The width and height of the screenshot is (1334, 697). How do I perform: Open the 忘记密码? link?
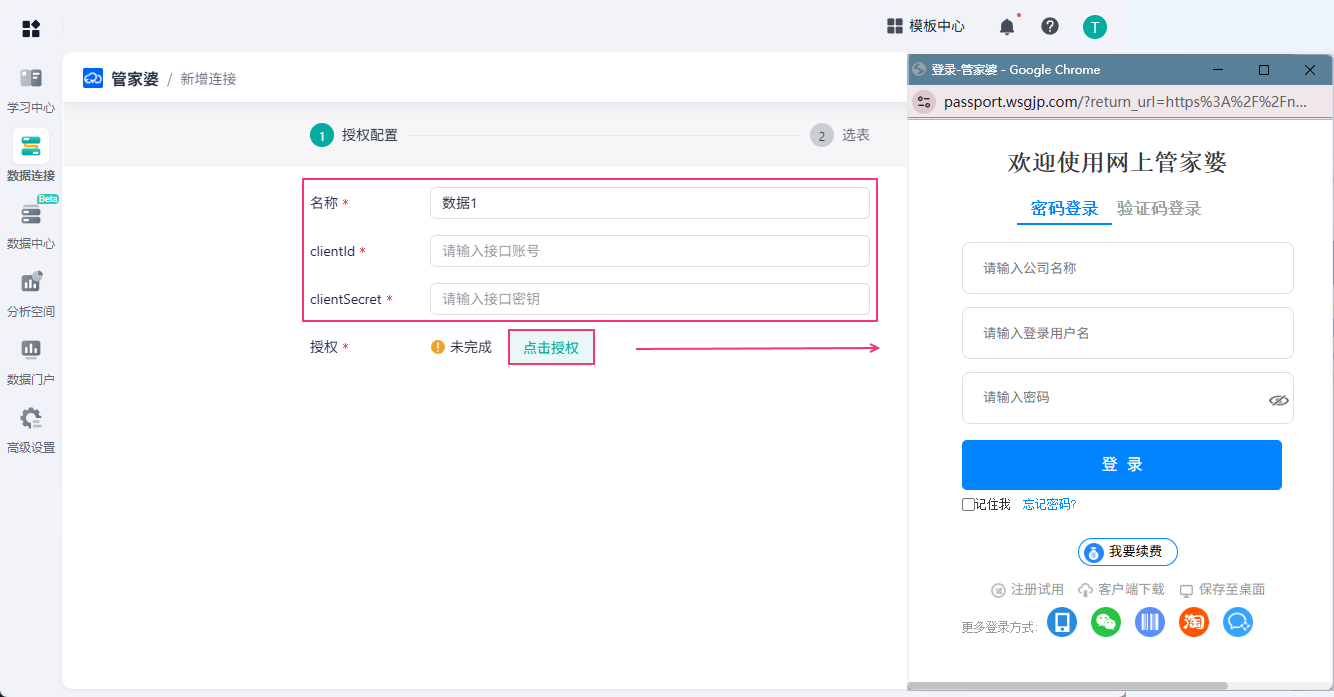point(1049,505)
